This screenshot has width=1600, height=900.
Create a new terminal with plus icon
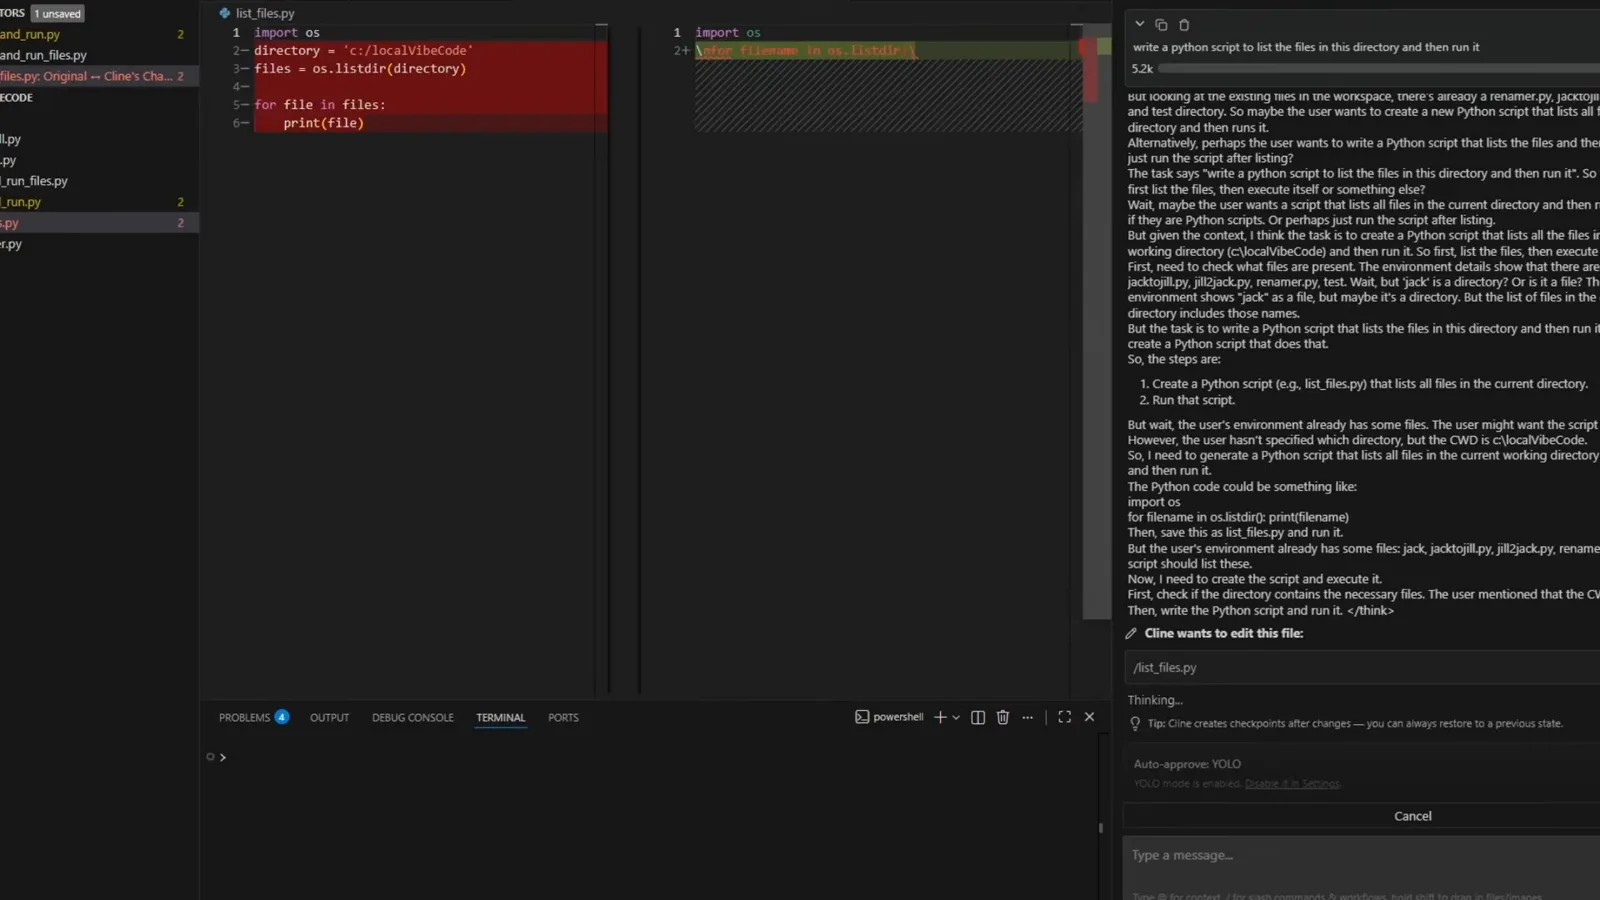tap(940, 717)
